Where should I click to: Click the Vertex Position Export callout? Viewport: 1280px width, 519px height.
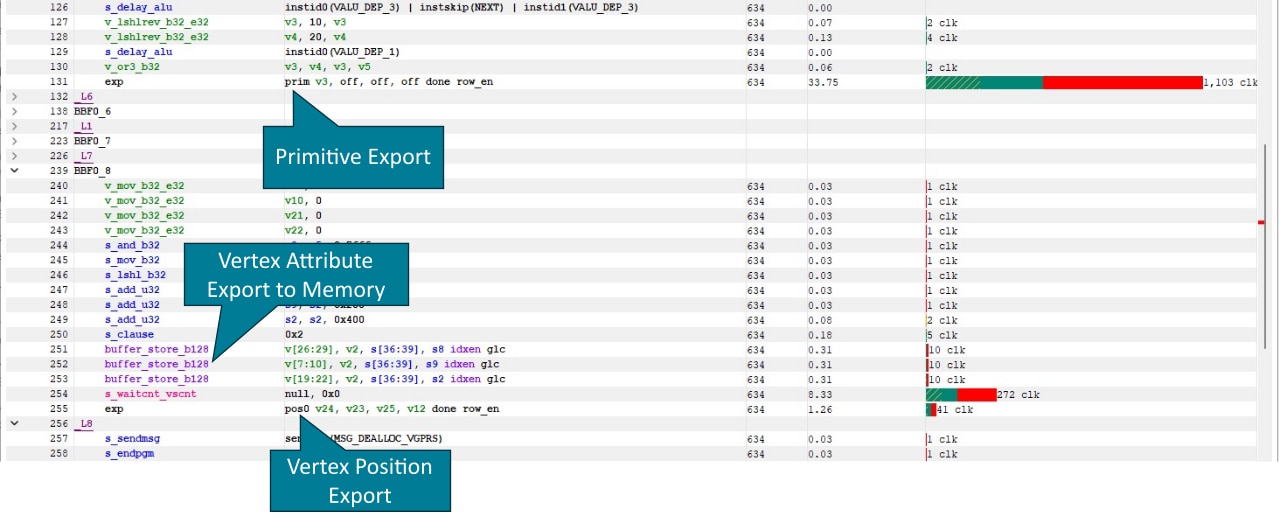coord(360,481)
